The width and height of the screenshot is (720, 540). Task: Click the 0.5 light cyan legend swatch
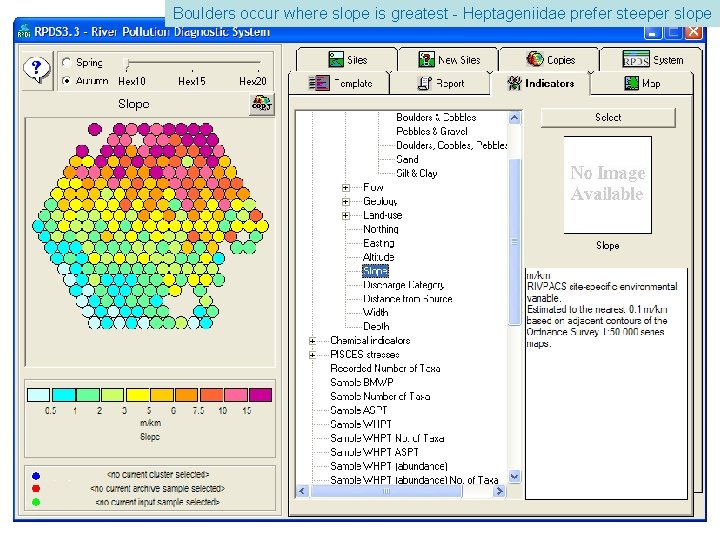(39, 395)
